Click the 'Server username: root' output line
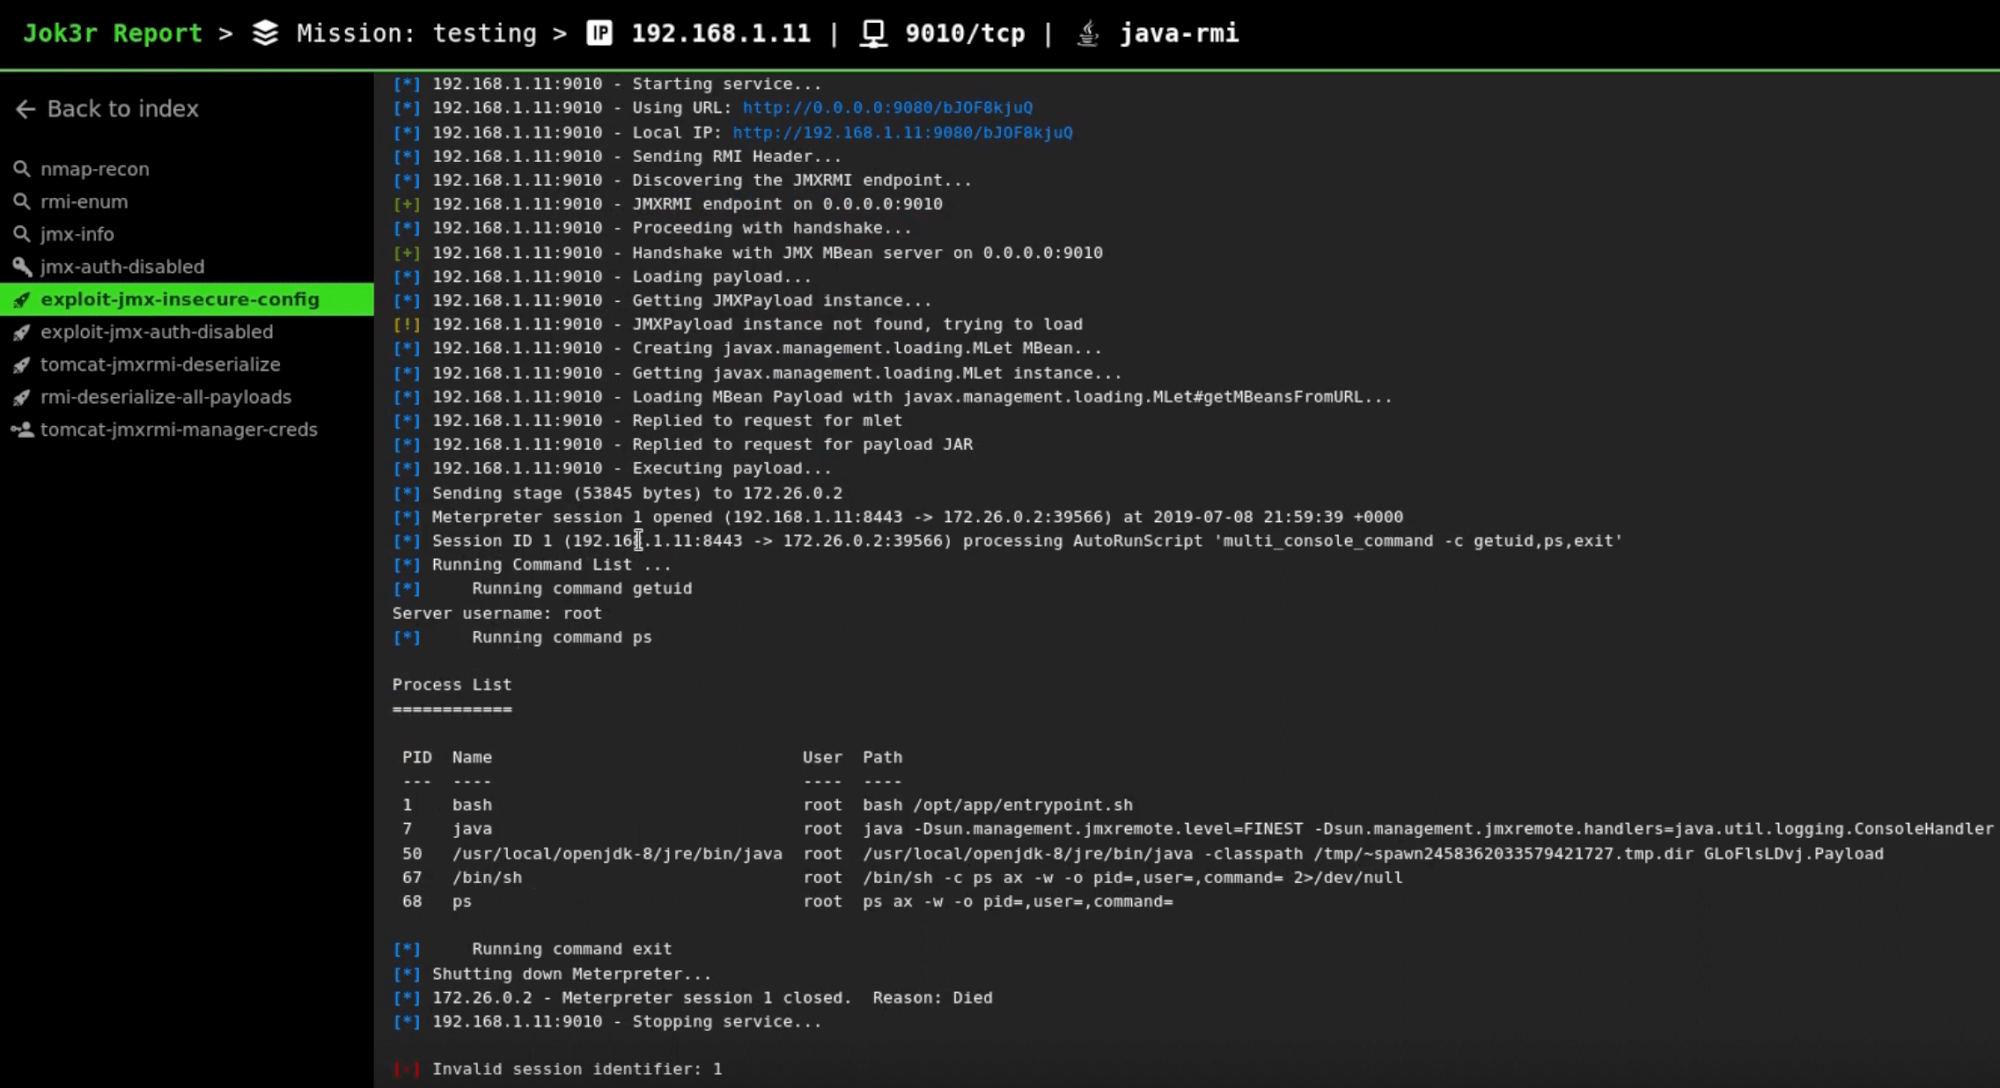2000x1088 pixels. [497, 613]
